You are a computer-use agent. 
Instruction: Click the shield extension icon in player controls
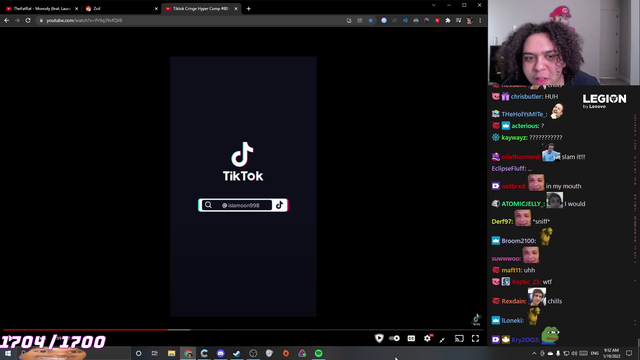coord(379,338)
